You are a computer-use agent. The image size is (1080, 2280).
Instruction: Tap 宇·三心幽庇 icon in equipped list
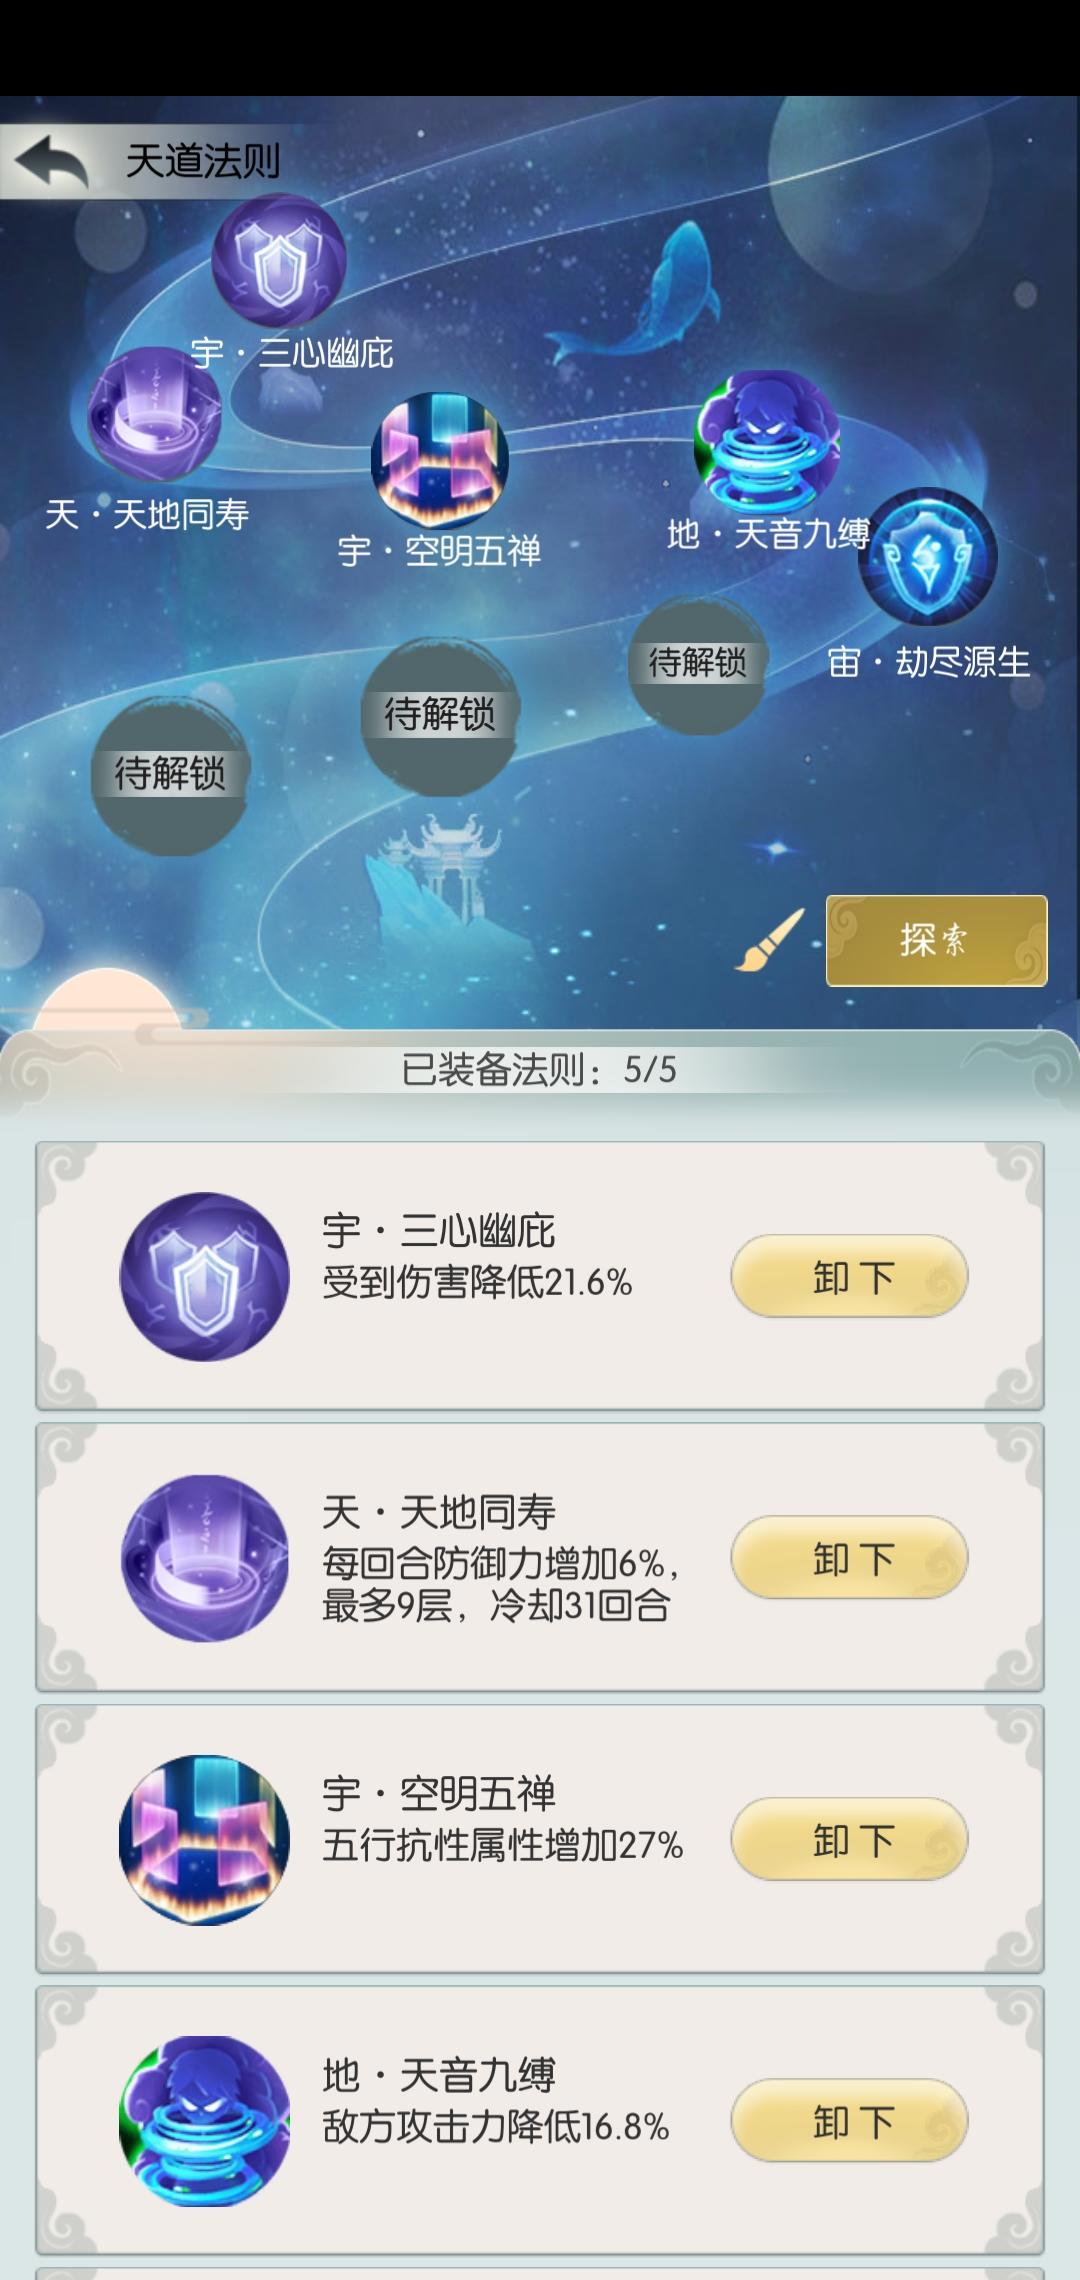tap(205, 1276)
